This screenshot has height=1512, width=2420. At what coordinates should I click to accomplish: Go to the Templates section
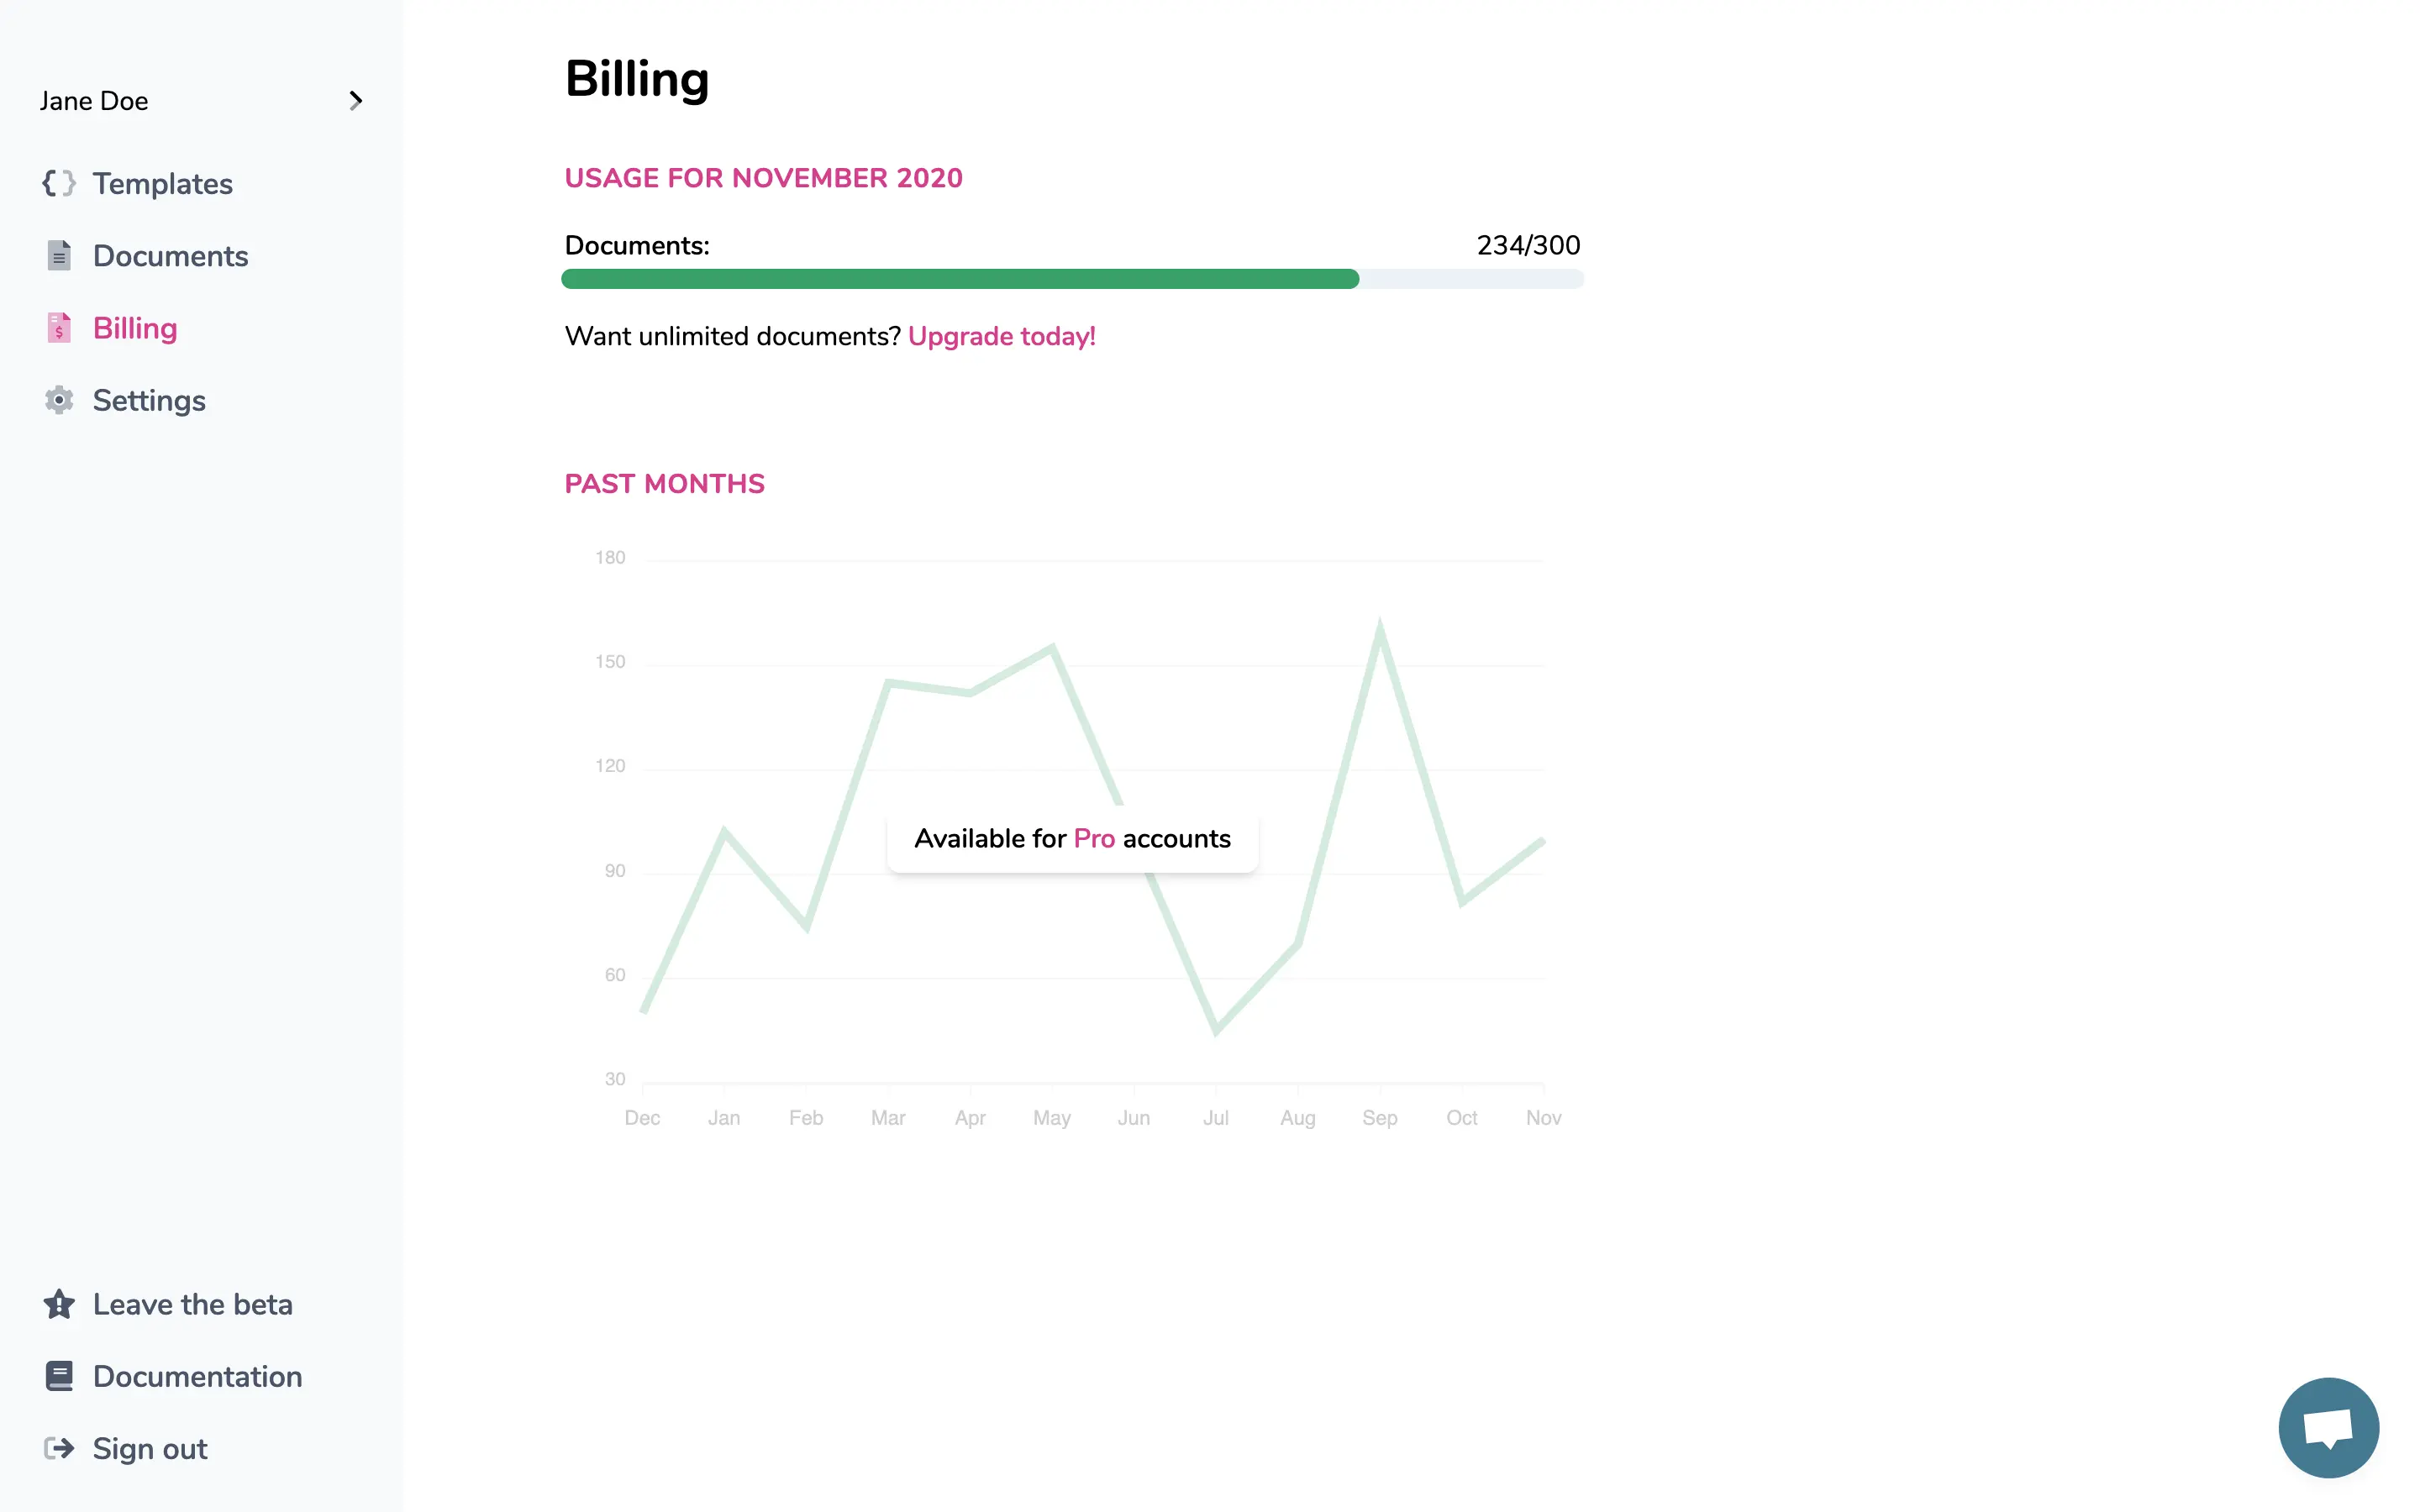click(162, 184)
